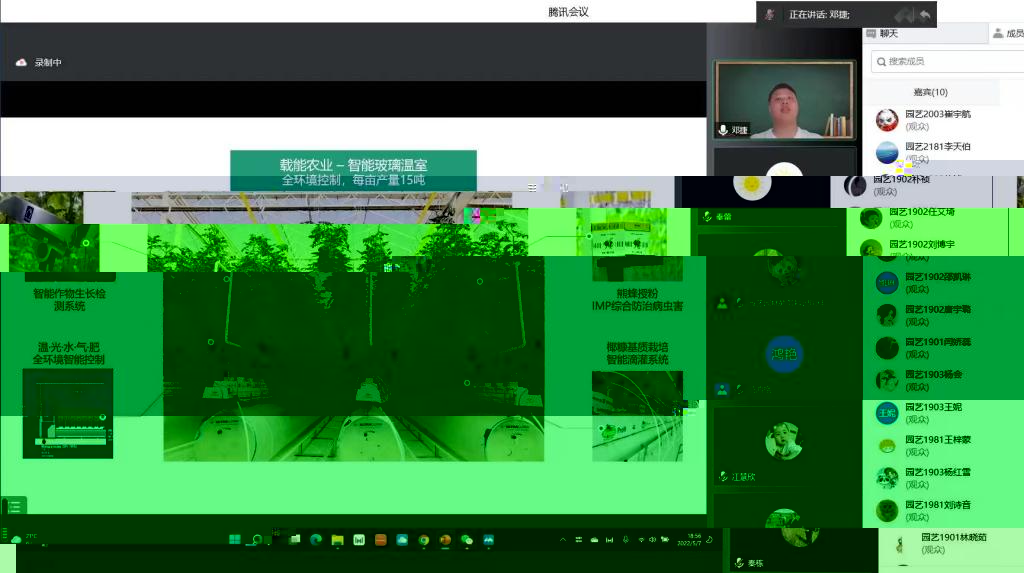Launch Microsoft Edge from the taskbar
Viewport: 1024px width, 573px height.
click(x=316, y=540)
